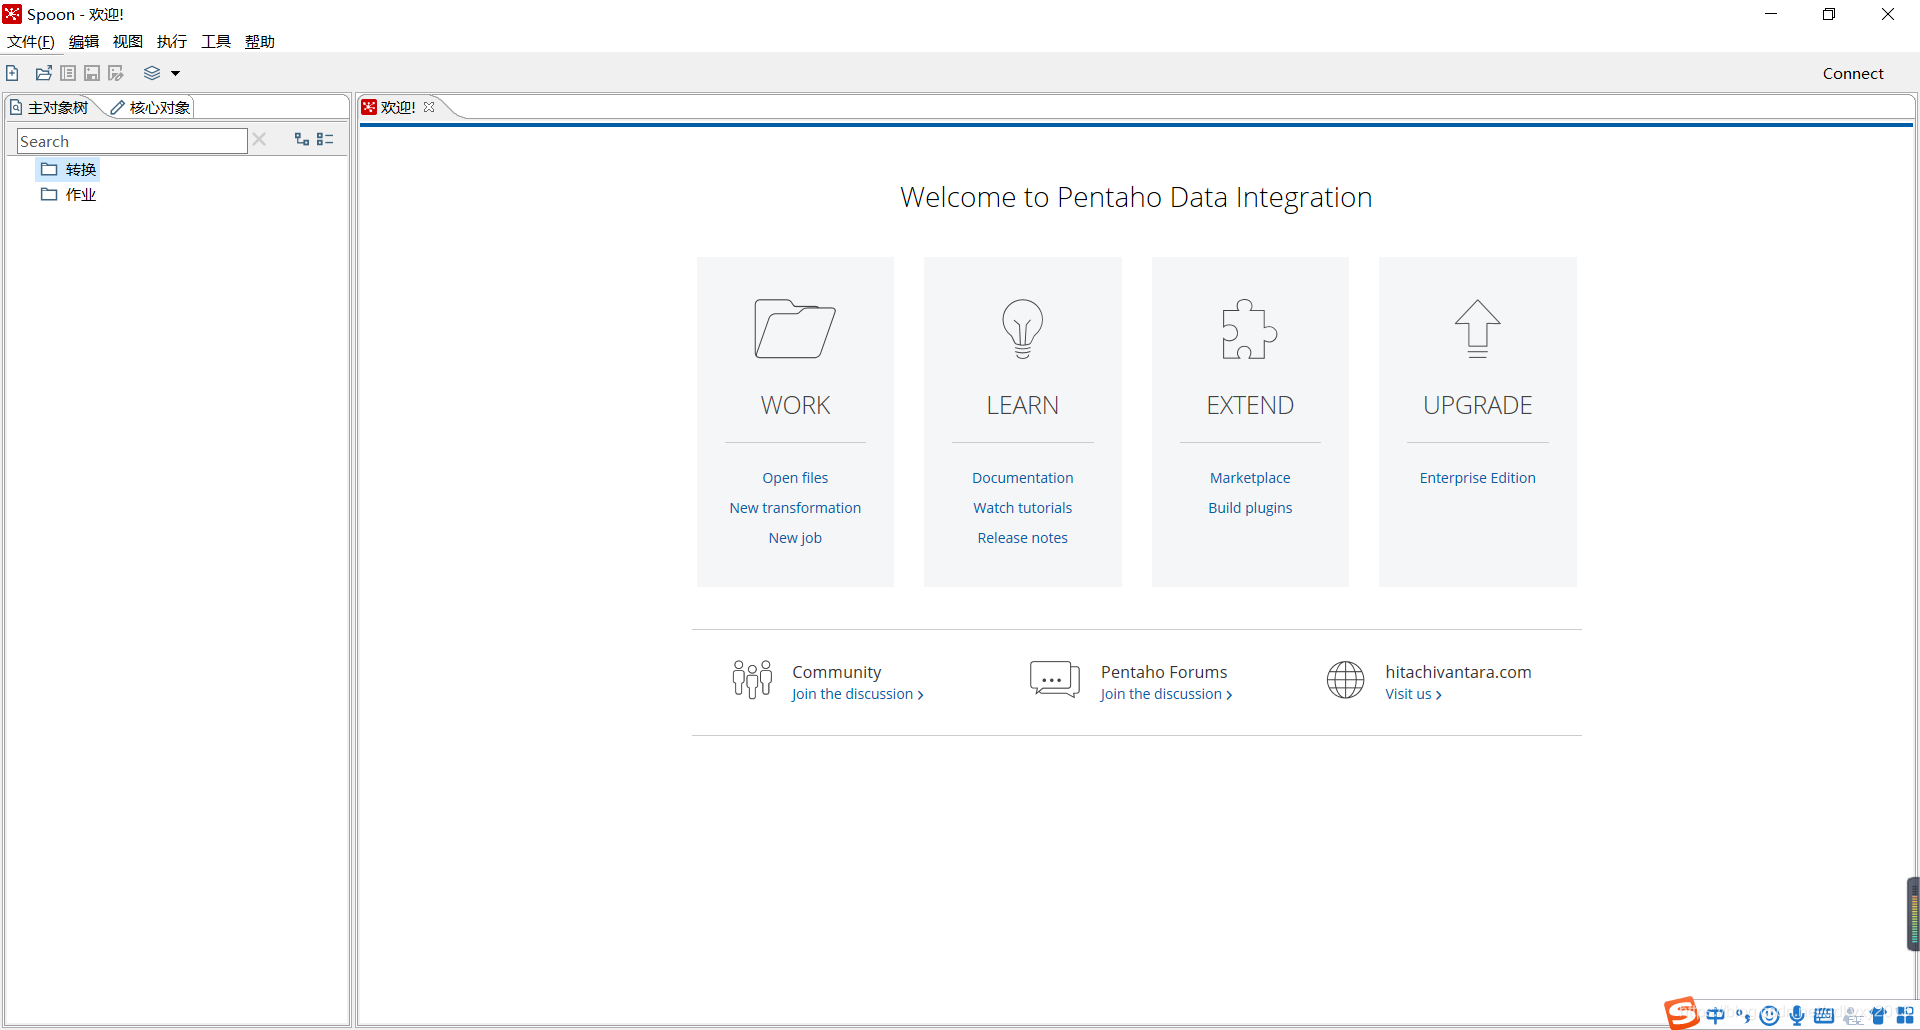Click in the Search input field
This screenshot has width=1920, height=1030.
tap(132, 141)
